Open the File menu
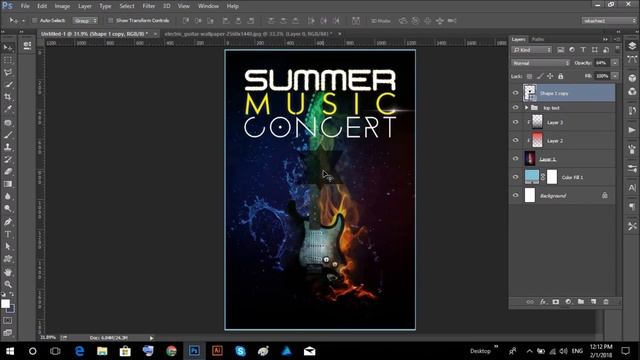 tap(25, 6)
